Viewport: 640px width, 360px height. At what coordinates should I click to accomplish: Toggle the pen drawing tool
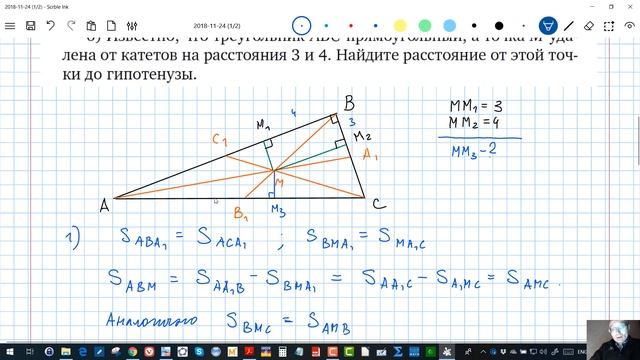[x=548, y=26]
